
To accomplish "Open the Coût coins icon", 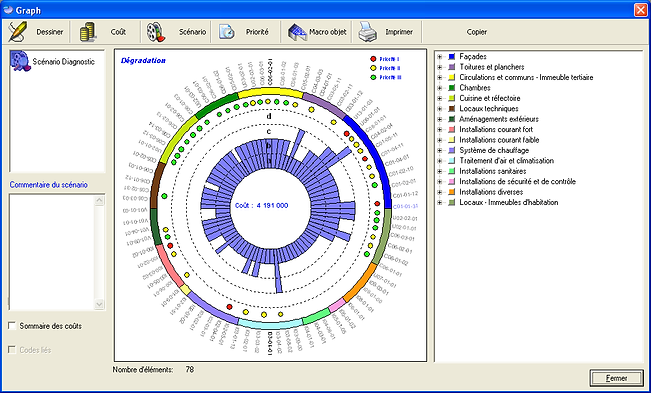I will point(88,32).
